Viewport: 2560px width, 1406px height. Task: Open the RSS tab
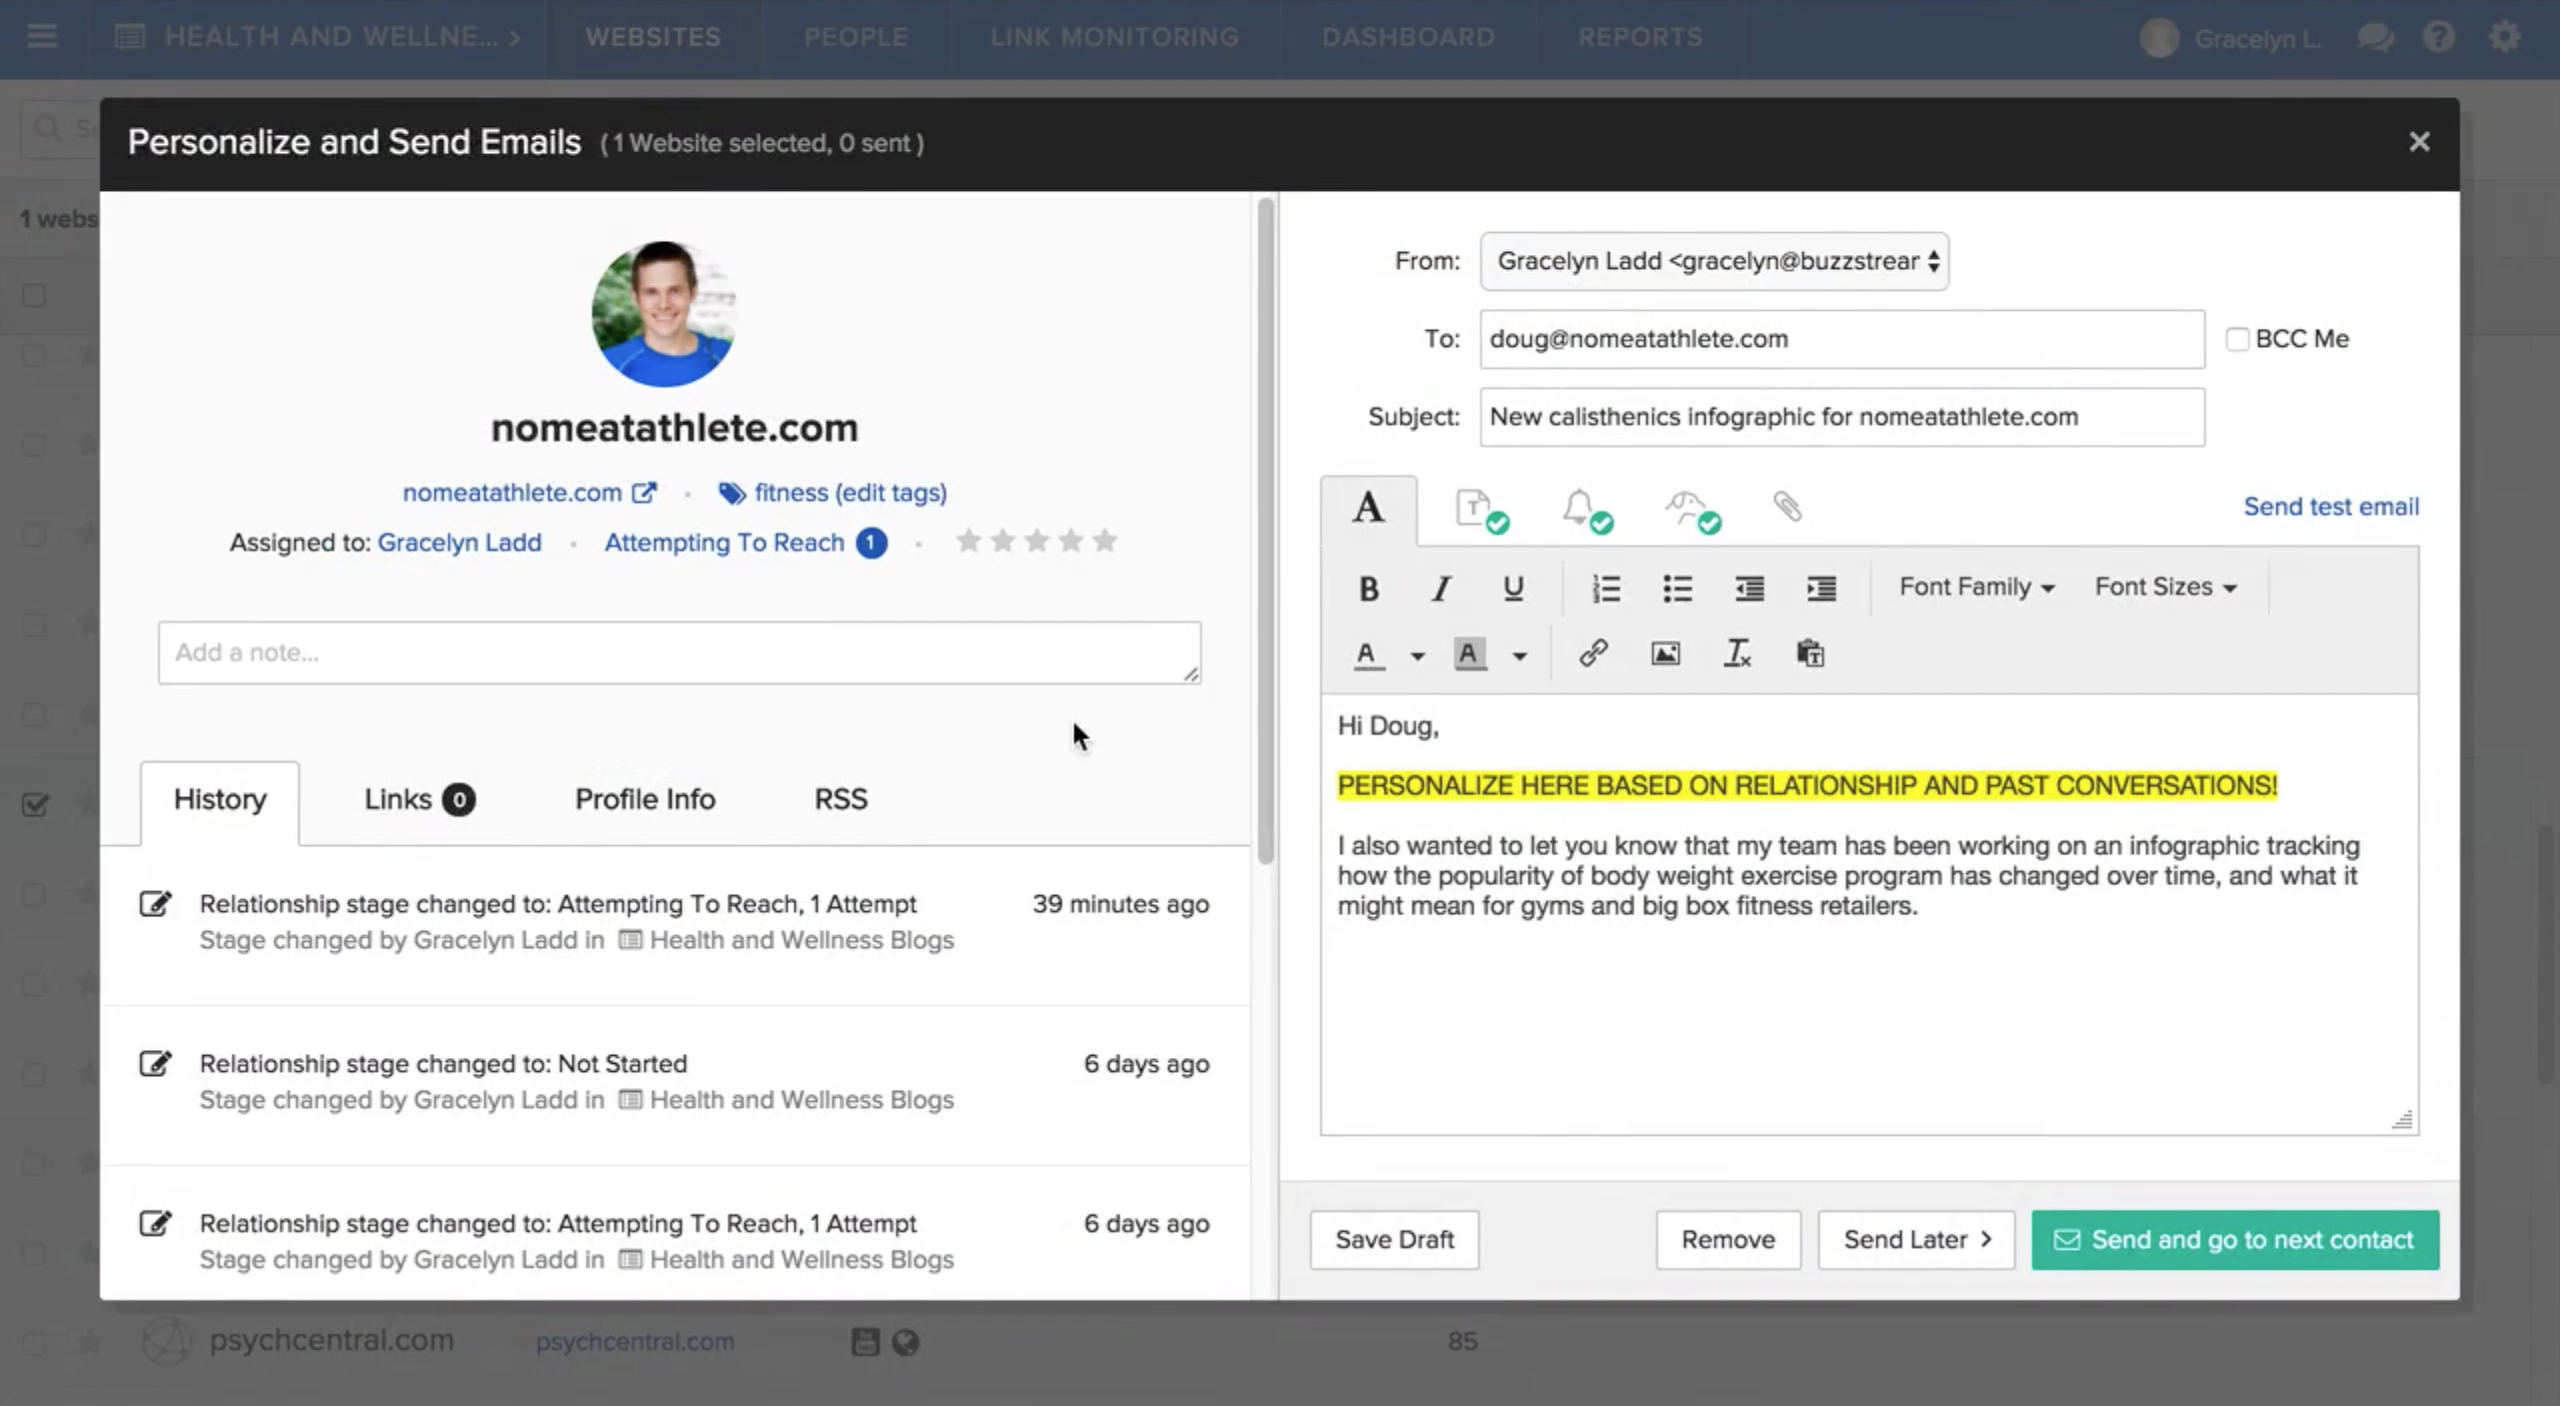click(841, 800)
